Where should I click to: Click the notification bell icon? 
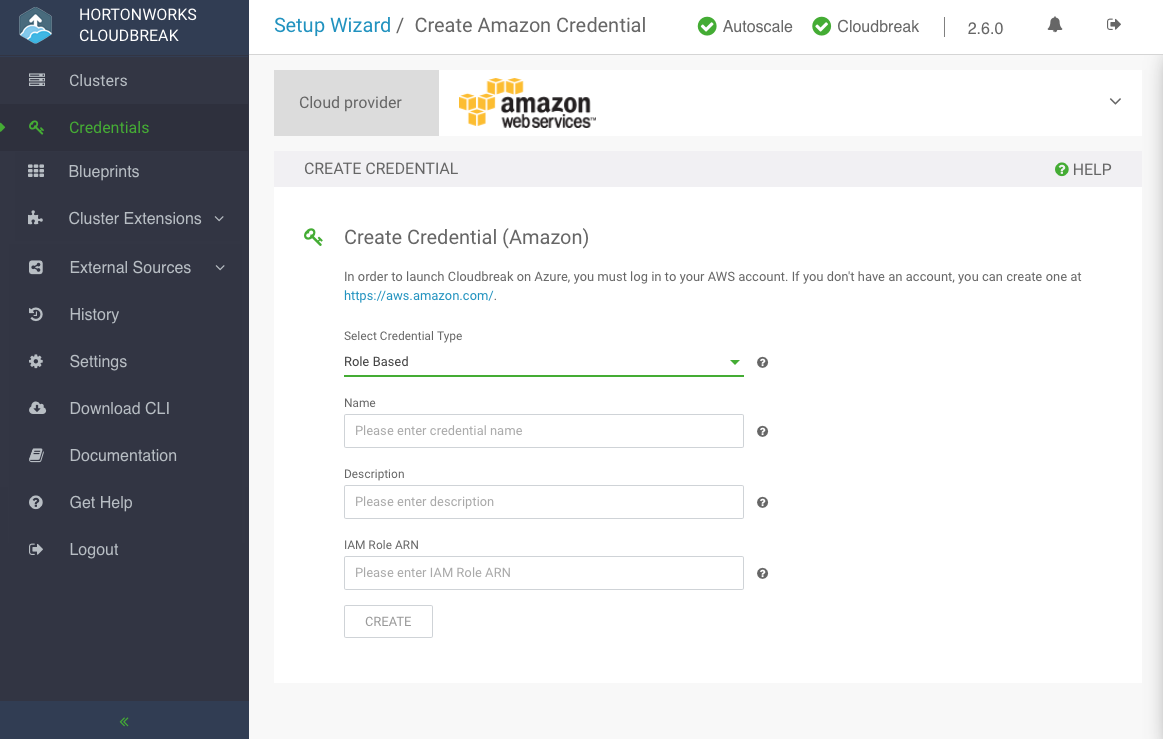pyautogui.click(x=1055, y=25)
